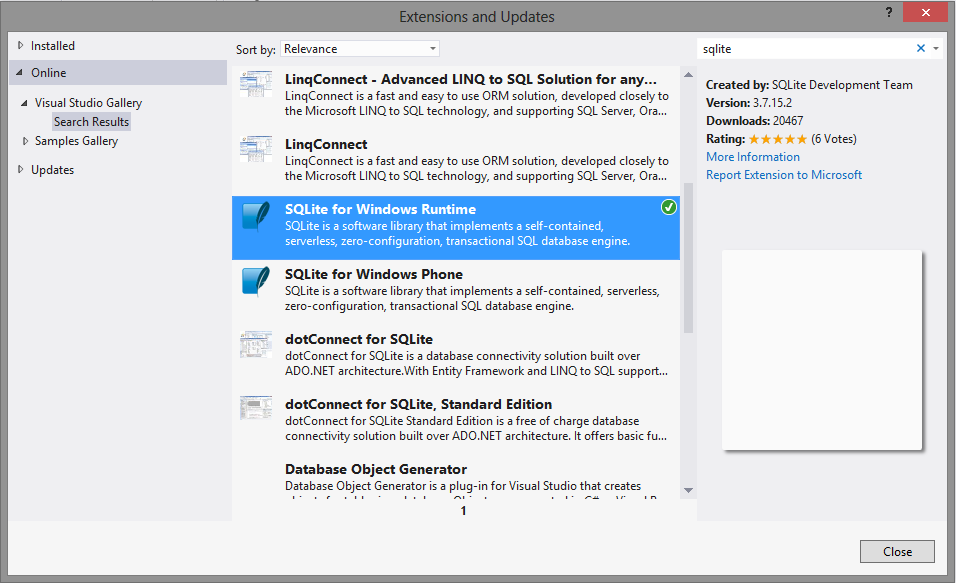Click the results list scroll down arrow

click(x=688, y=490)
